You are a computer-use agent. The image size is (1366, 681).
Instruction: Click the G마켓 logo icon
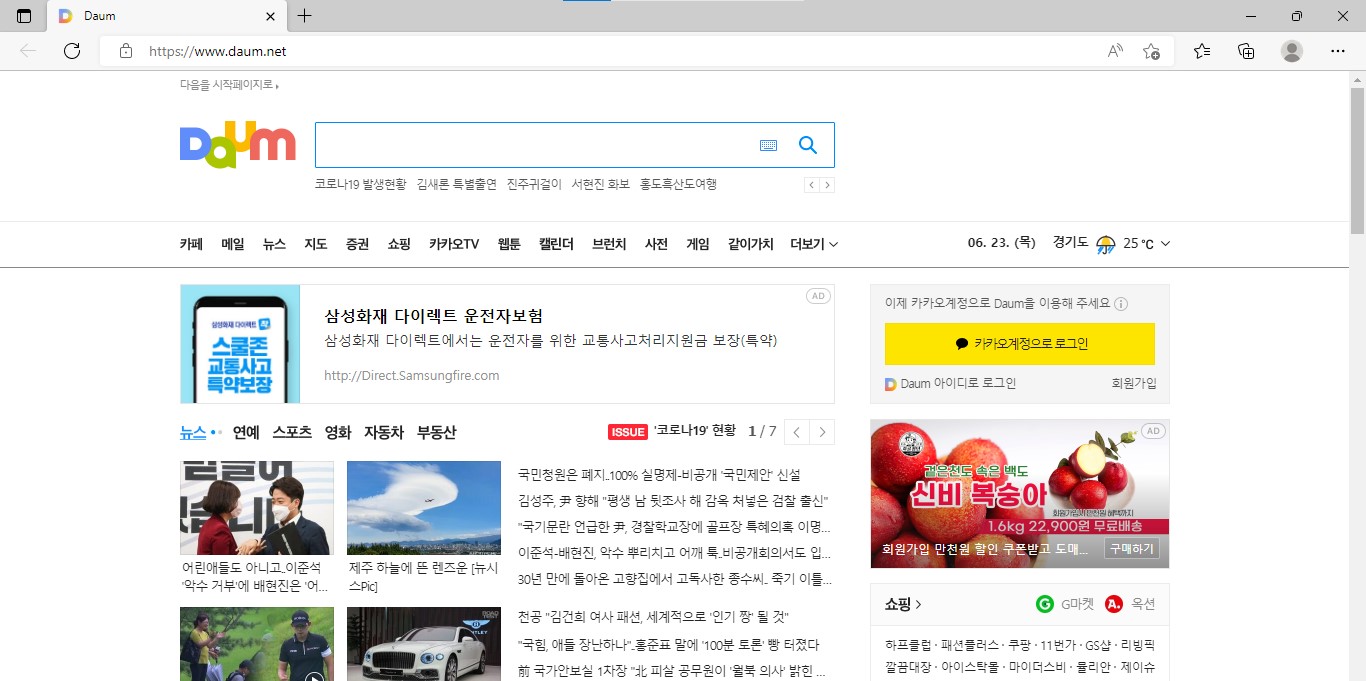(1045, 604)
